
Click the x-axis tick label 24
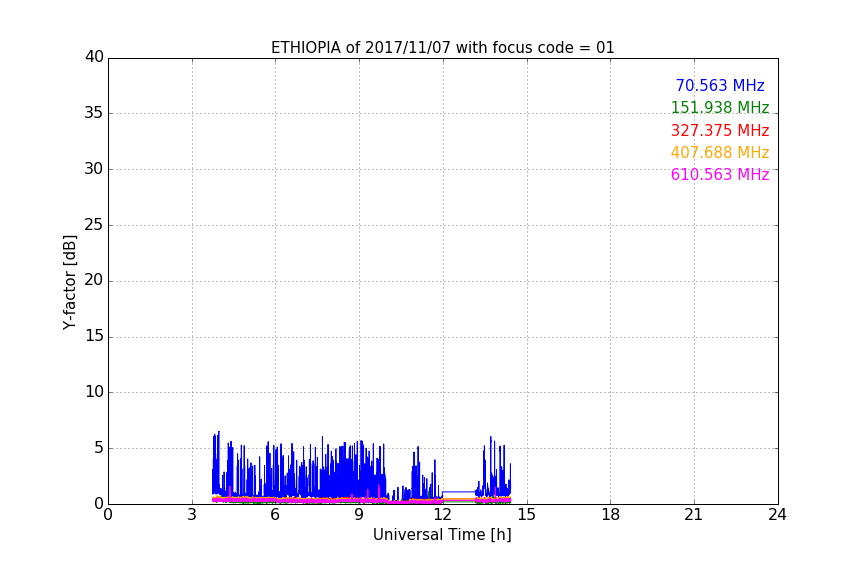[x=777, y=515]
